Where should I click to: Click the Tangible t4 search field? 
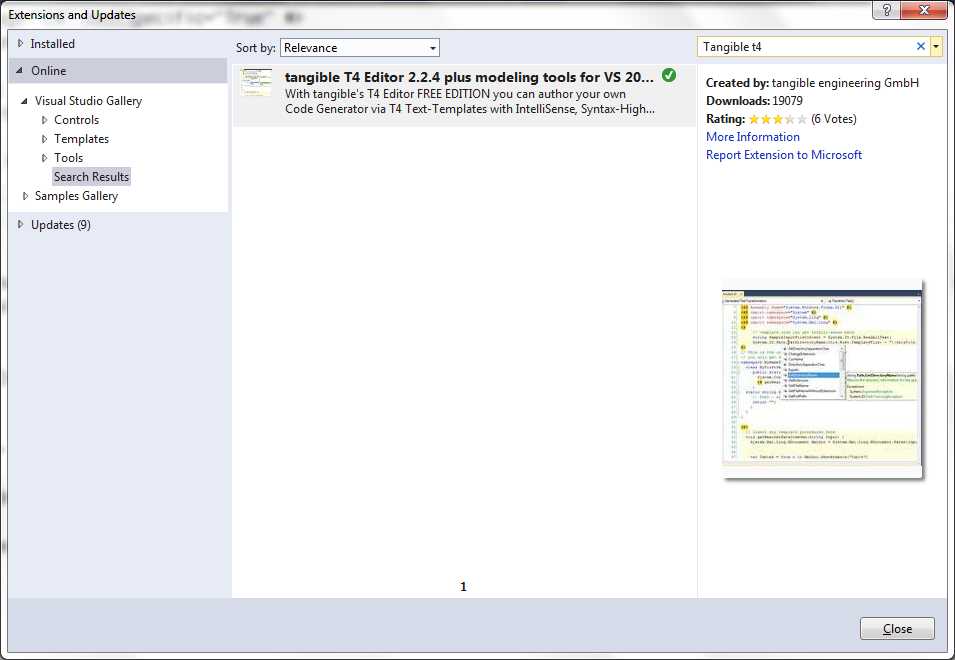click(806, 46)
